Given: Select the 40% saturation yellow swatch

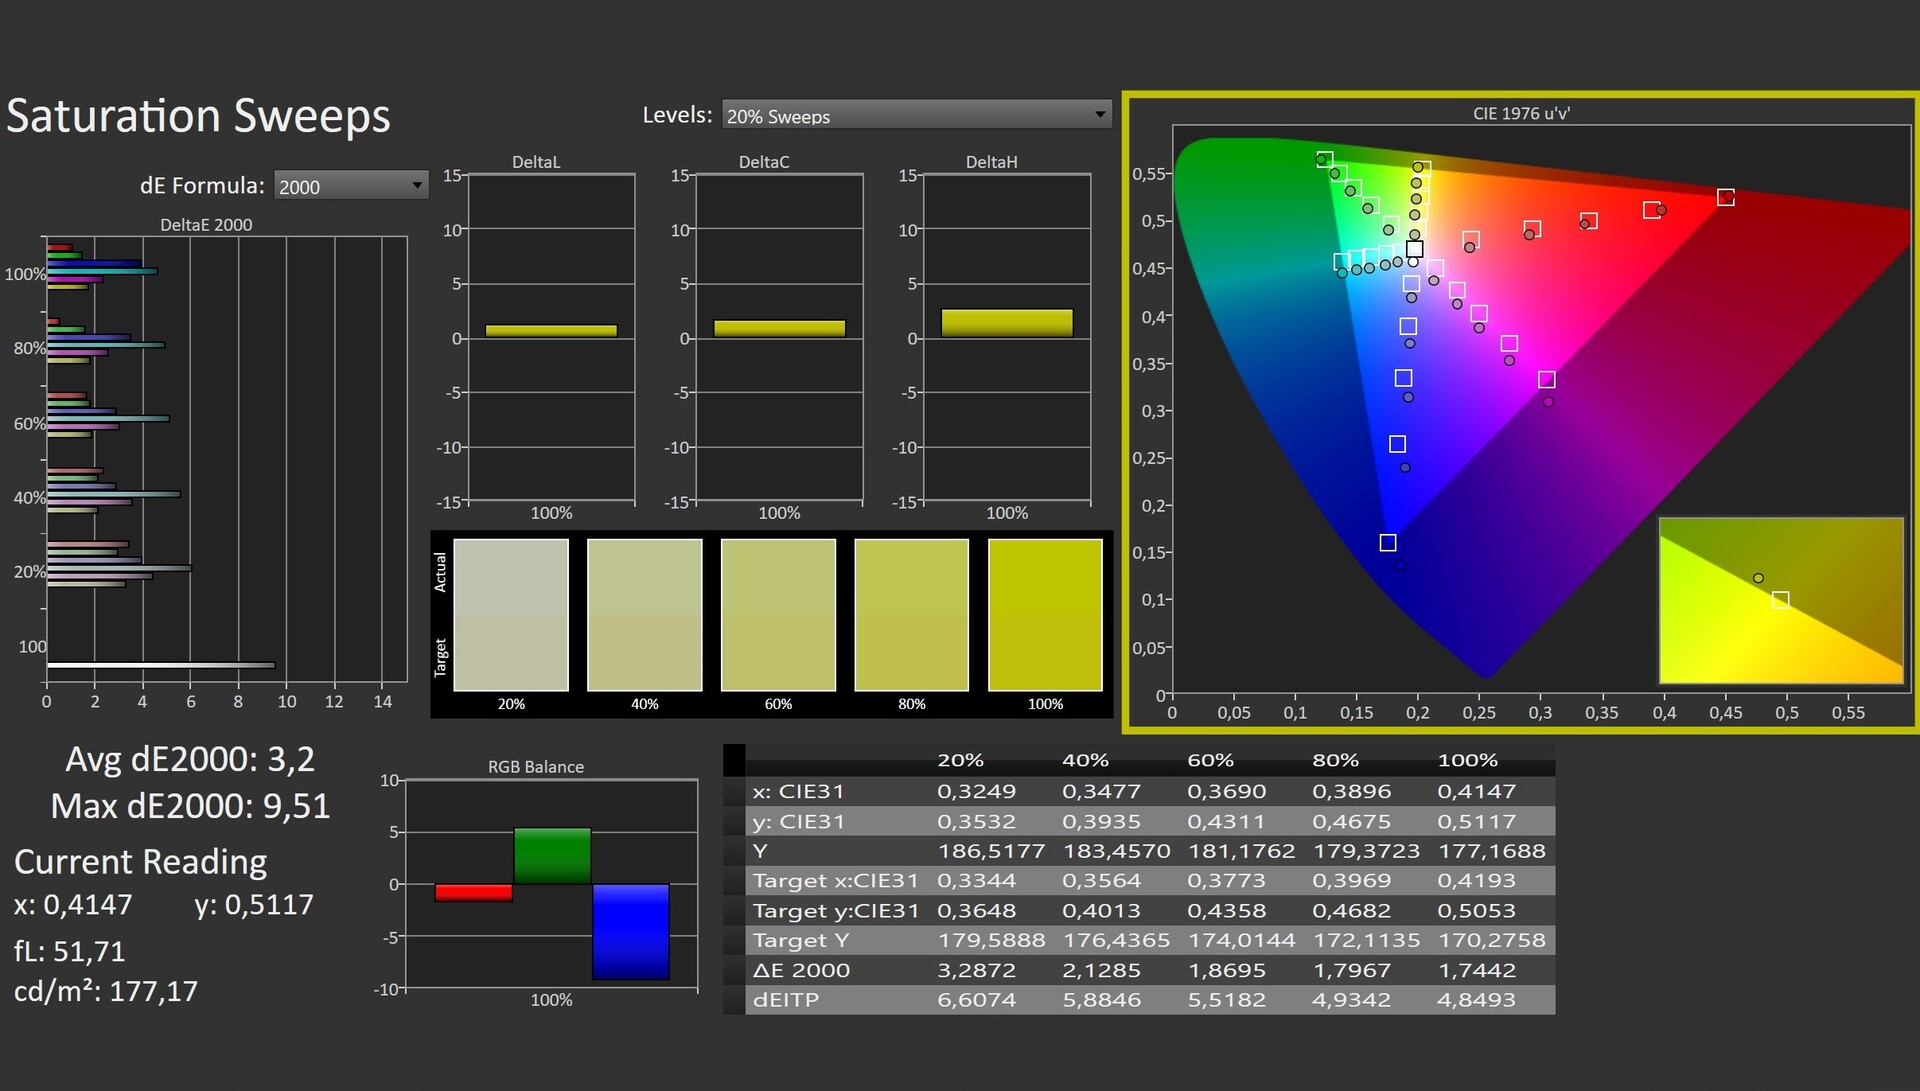Looking at the screenshot, I should [x=644, y=614].
